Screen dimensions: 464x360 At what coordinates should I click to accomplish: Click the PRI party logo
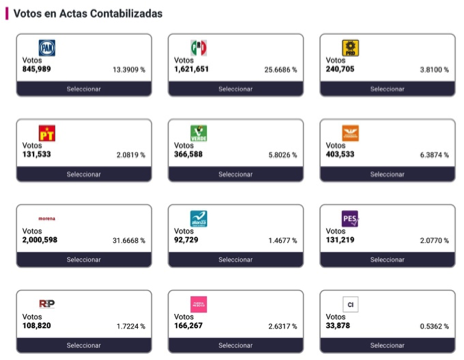[199, 48]
